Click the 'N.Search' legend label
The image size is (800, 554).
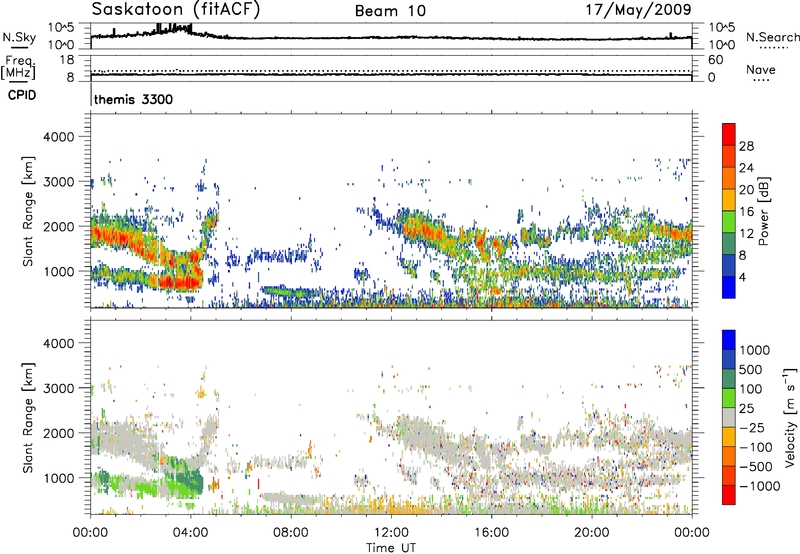click(x=772, y=37)
